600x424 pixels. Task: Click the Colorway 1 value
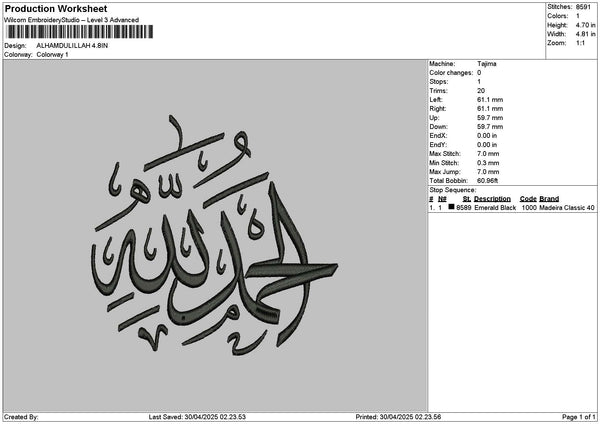click(52, 55)
